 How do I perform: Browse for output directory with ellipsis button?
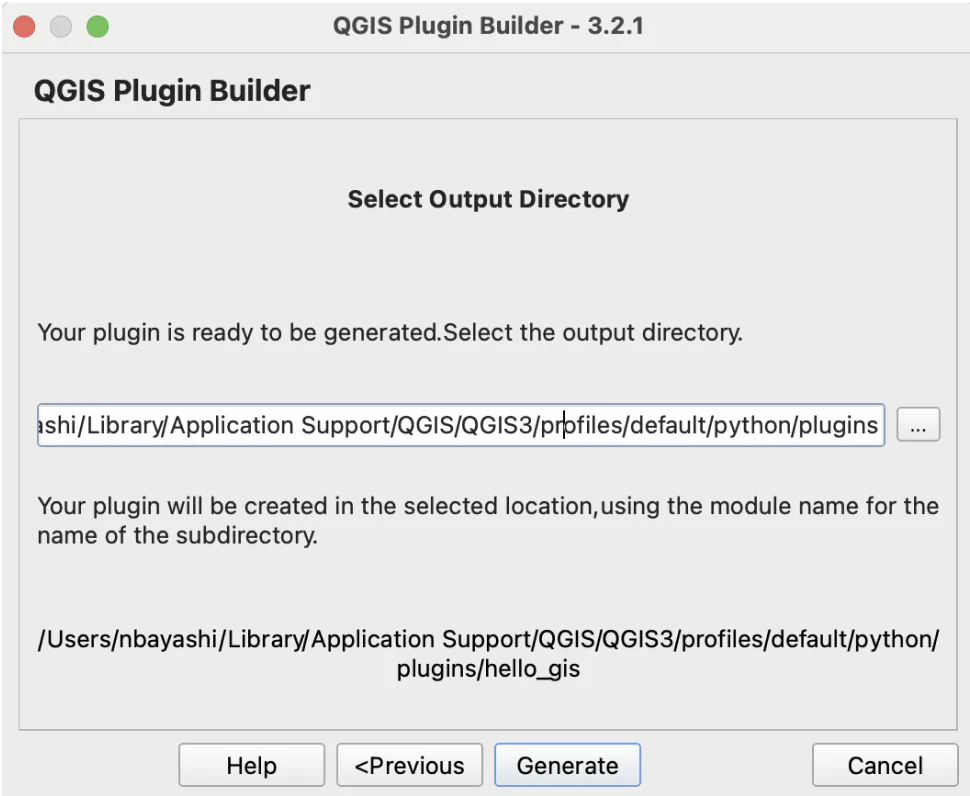tap(918, 424)
